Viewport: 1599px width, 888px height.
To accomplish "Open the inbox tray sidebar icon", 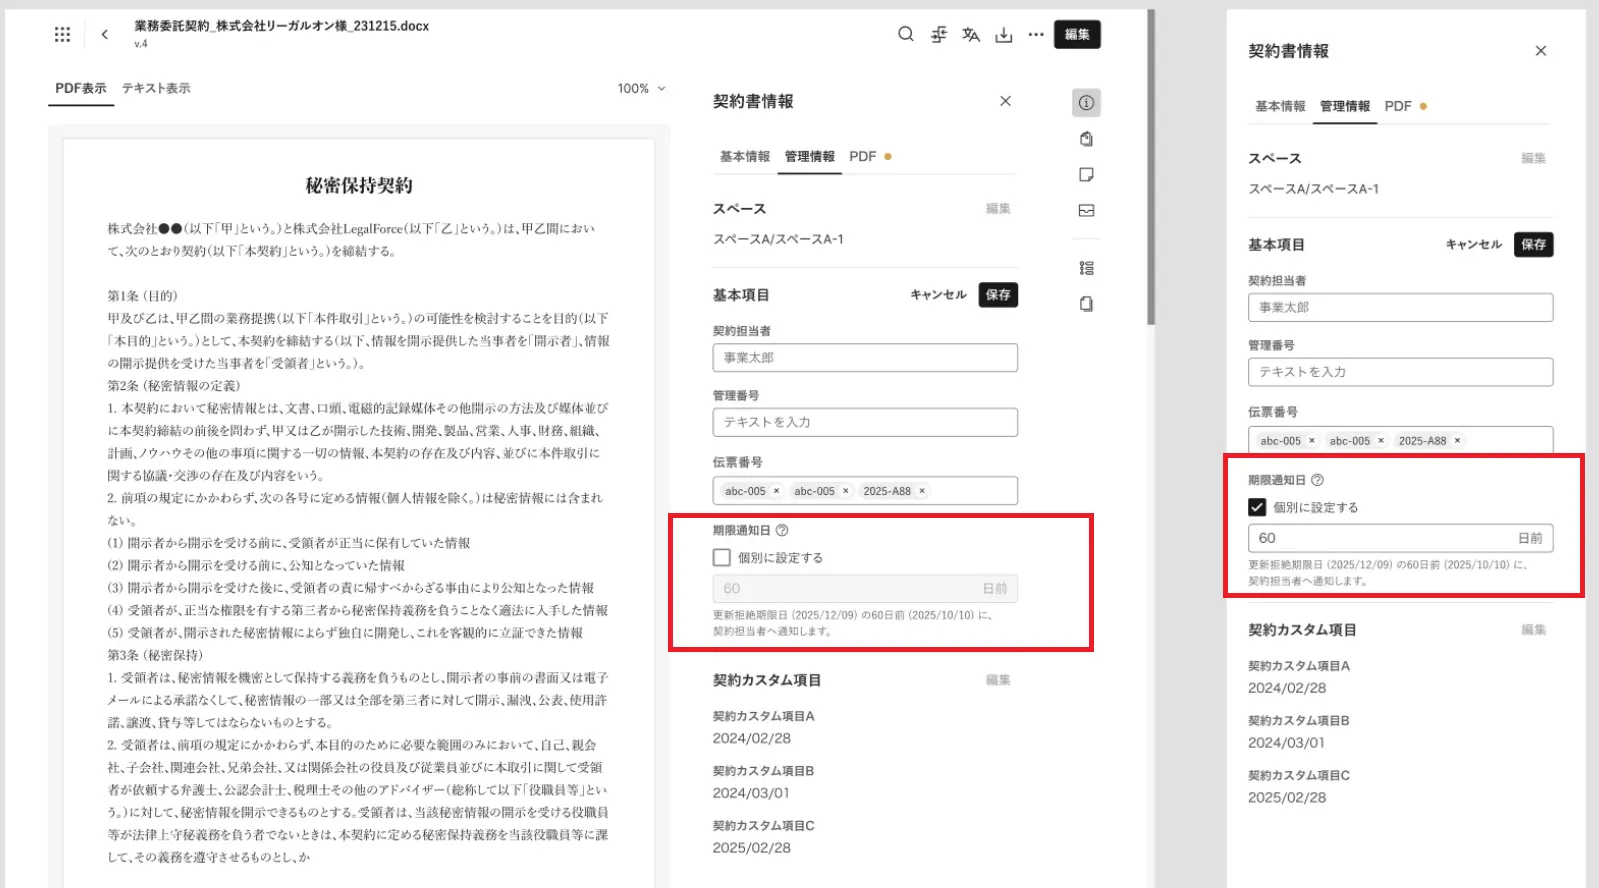I will pos(1086,211).
